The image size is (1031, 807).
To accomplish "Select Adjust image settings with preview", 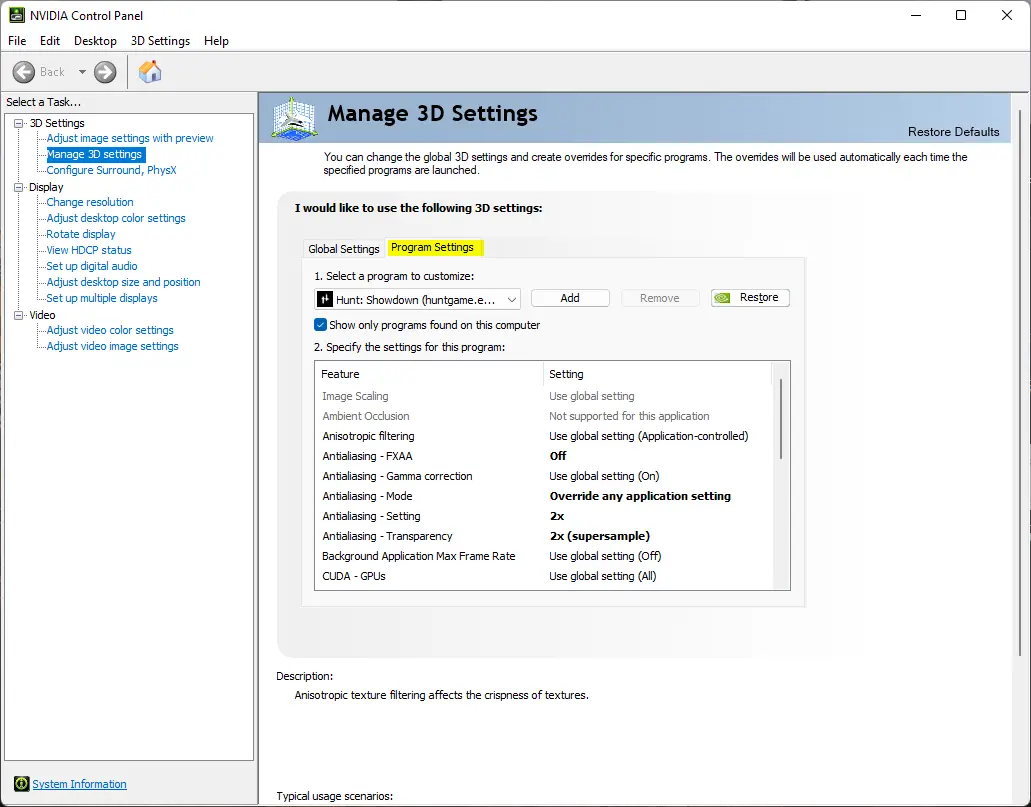I will pos(130,138).
